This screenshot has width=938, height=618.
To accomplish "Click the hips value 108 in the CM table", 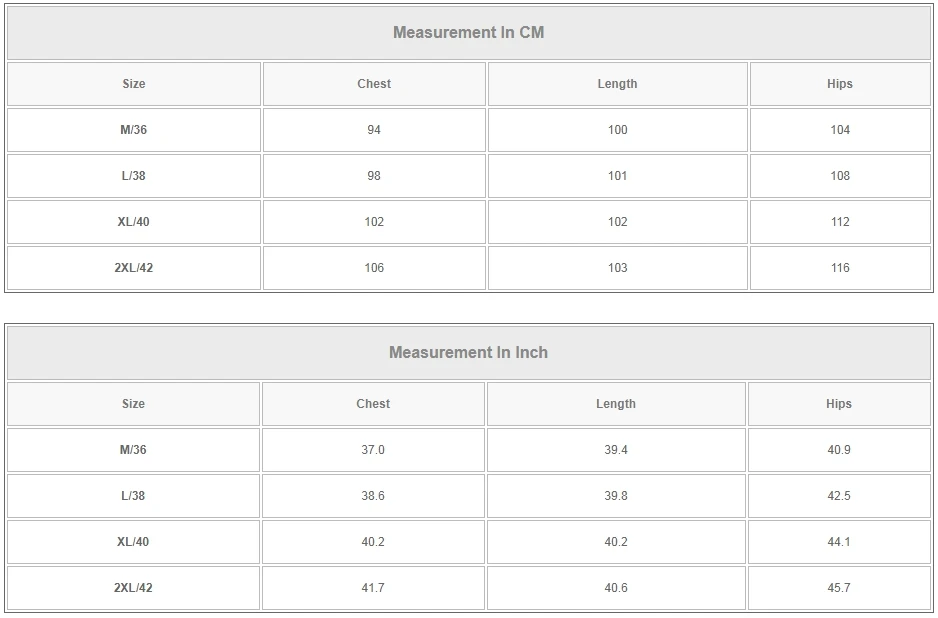I will click(840, 176).
